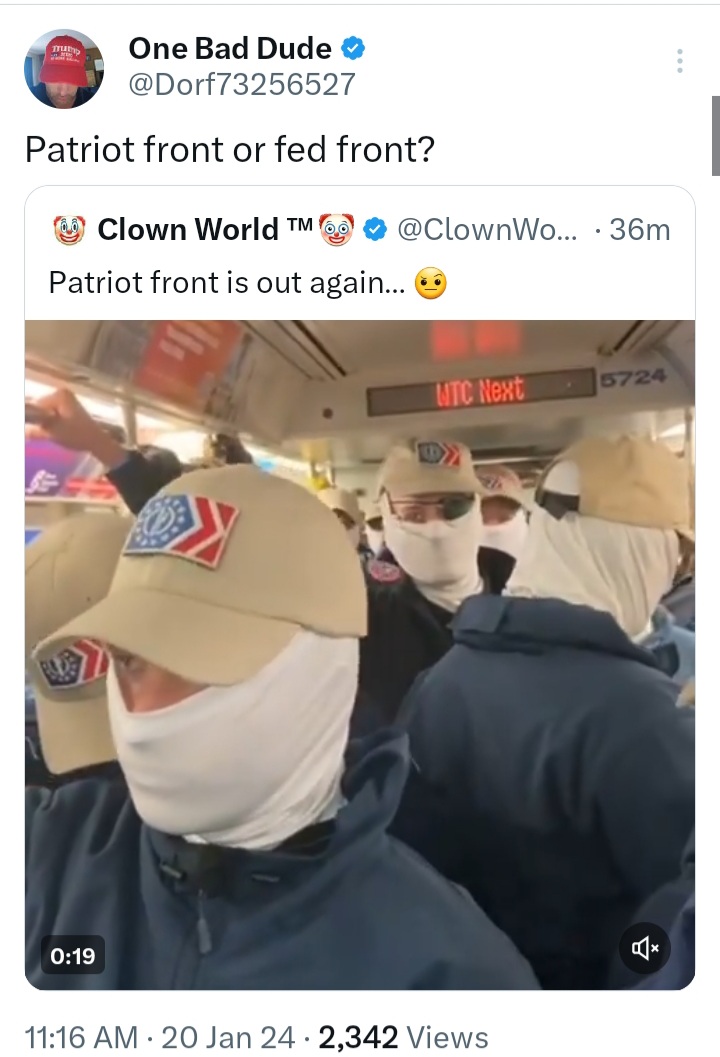Open One Bad Dude's profile picture
The height and width of the screenshot is (1057, 720).
[64, 69]
